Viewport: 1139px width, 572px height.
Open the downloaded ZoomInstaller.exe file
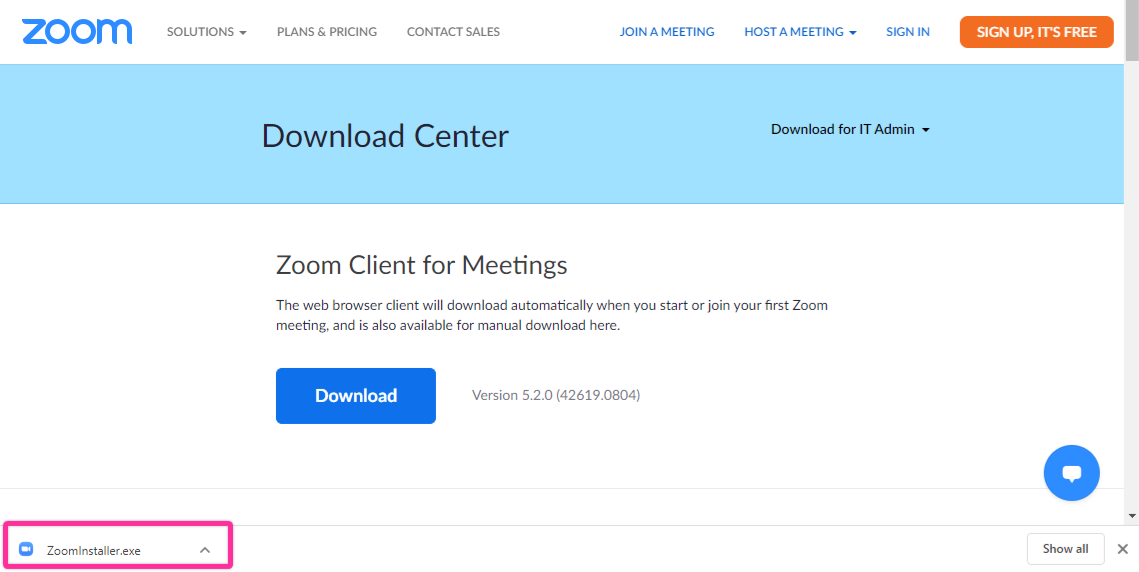[93, 550]
